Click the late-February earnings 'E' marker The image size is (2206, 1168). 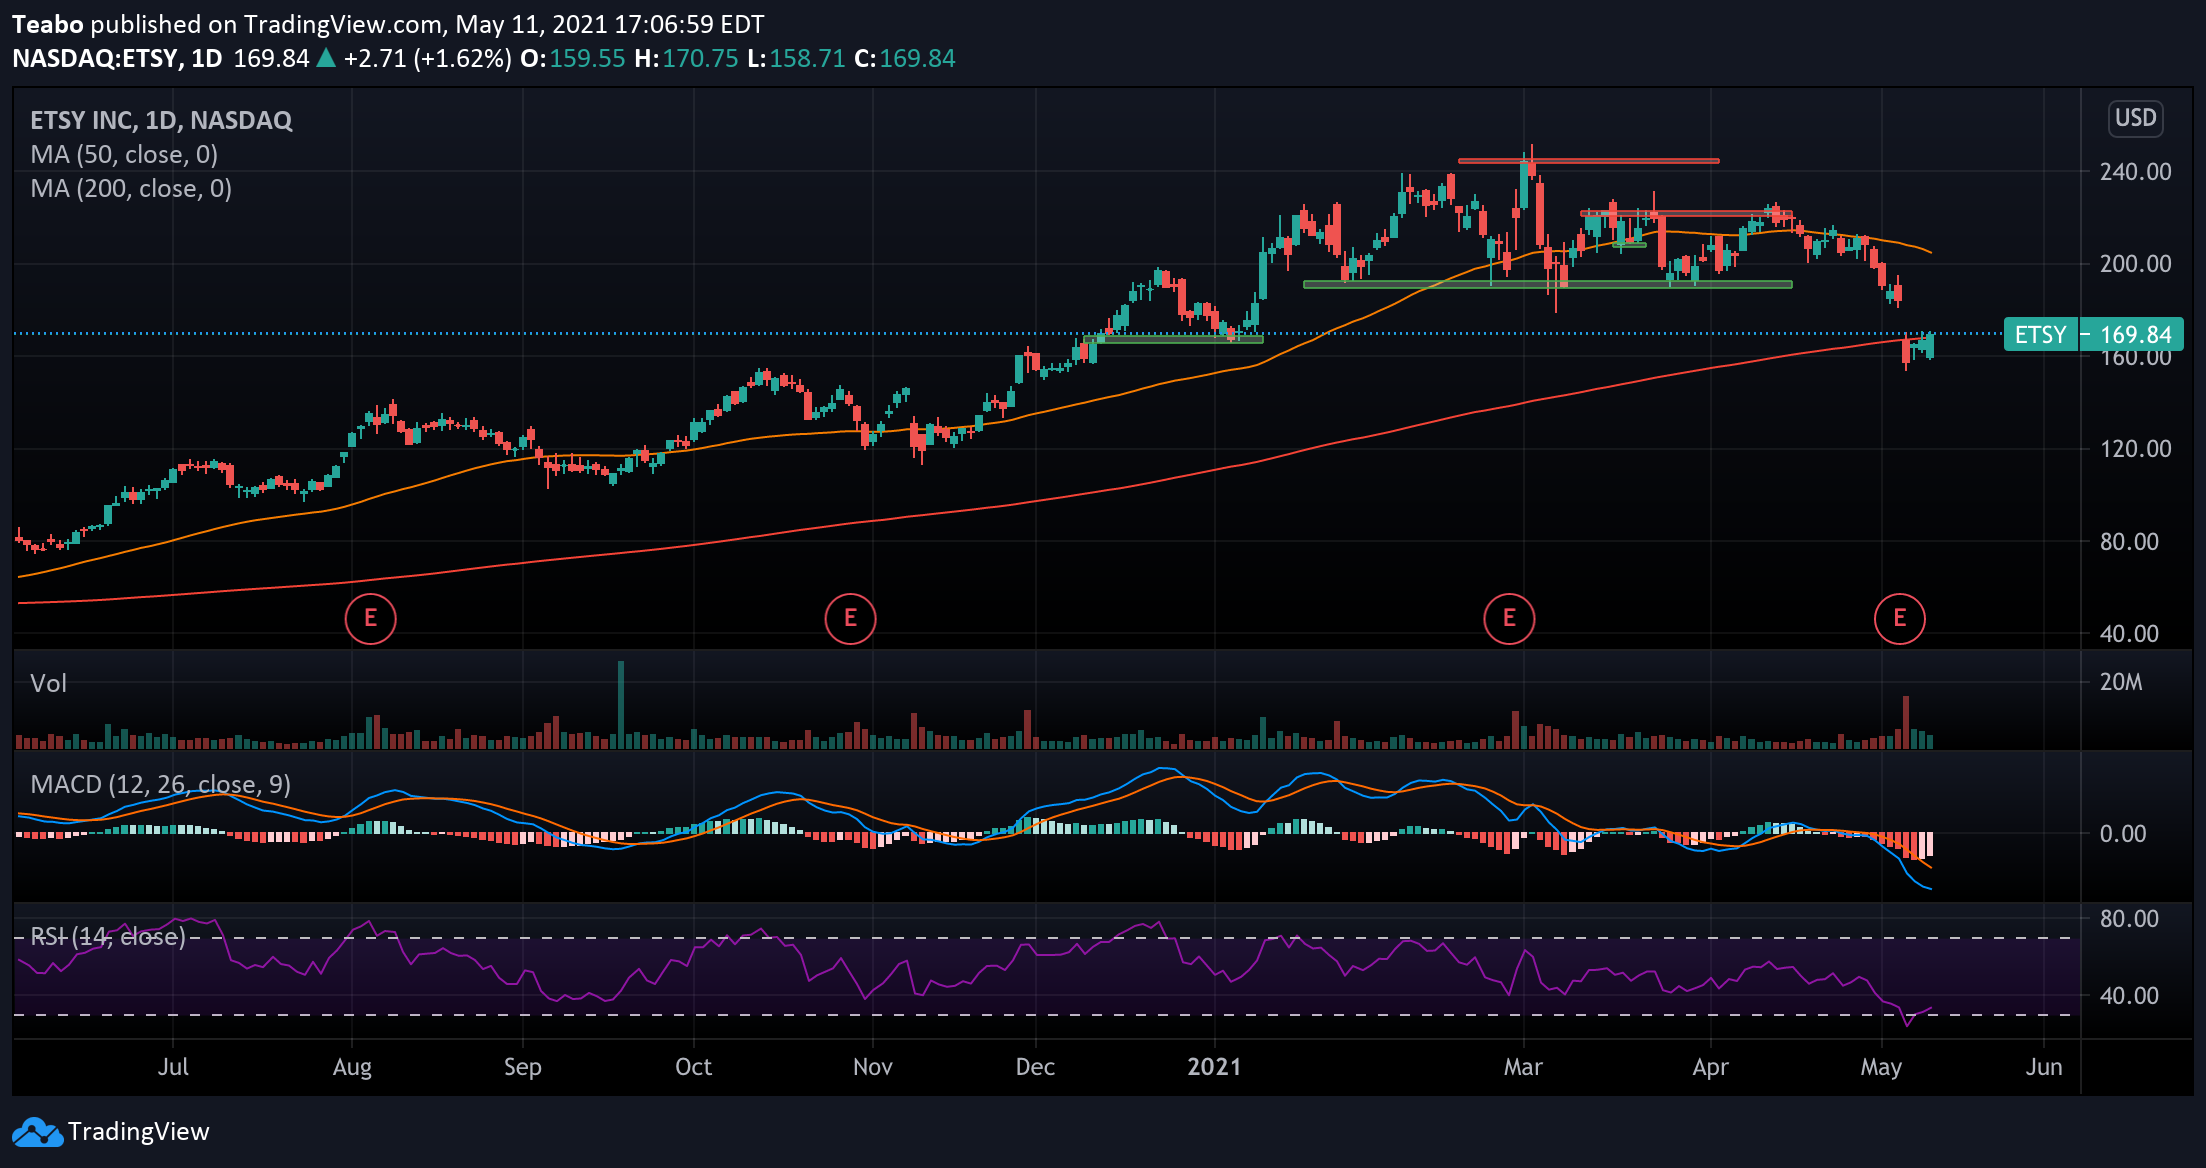1509,618
